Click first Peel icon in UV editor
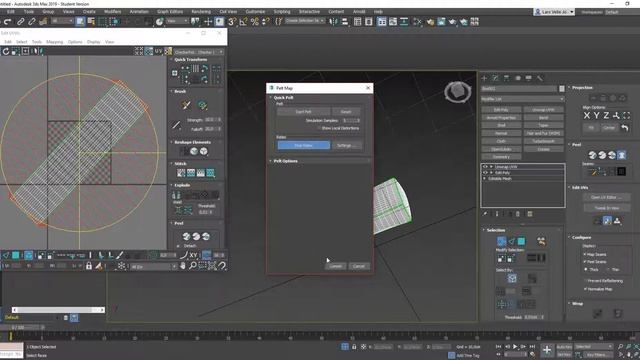Screen dimensions: 640x360 coord(187,236)
